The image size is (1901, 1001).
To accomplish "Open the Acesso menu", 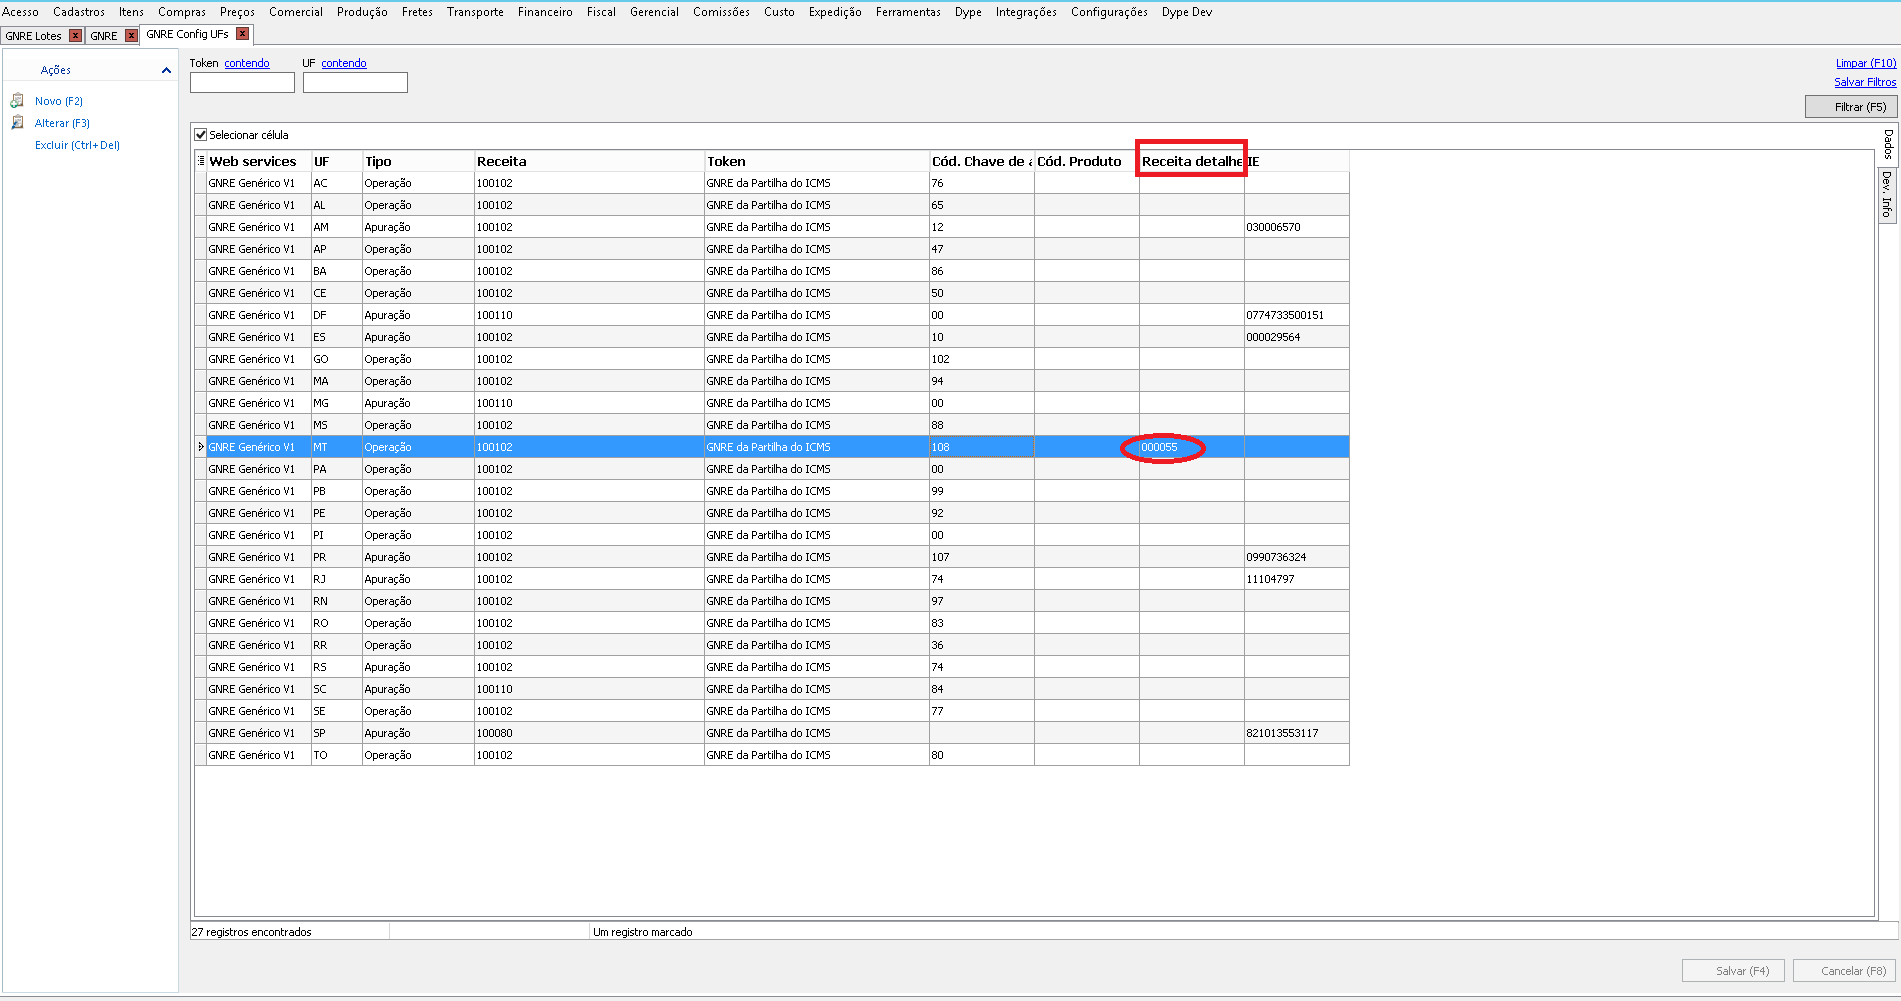I will (20, 12).
